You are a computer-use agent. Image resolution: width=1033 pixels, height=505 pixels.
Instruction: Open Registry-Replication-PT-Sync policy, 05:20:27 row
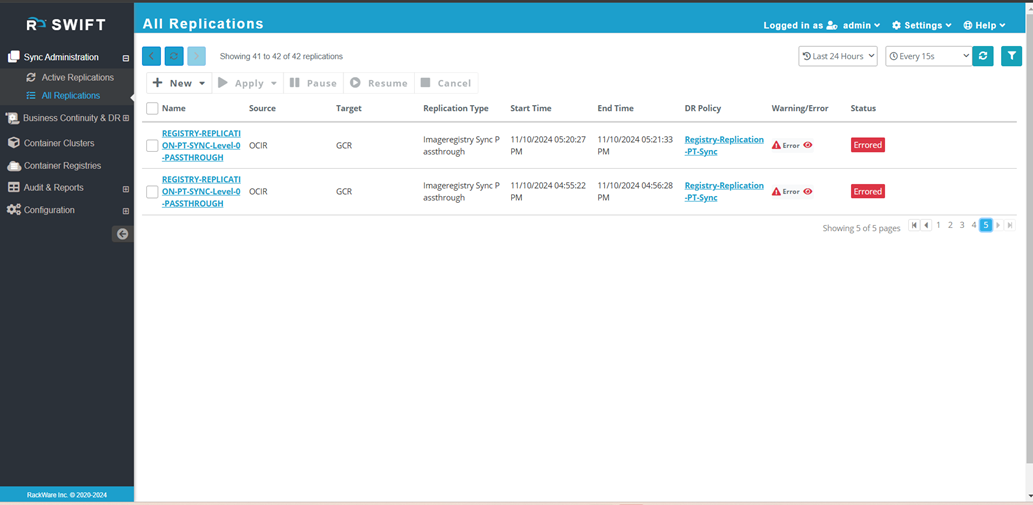724,146
